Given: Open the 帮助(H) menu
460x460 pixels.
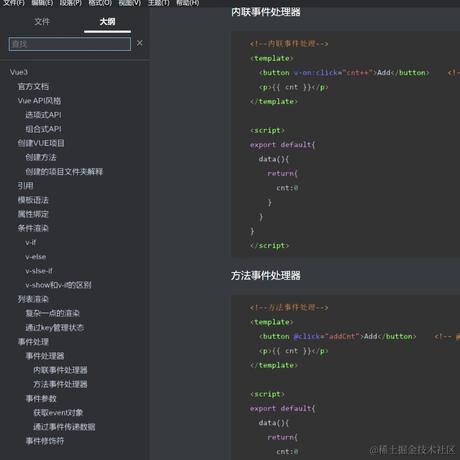Looking at the screenshot, I should [188, 3].
